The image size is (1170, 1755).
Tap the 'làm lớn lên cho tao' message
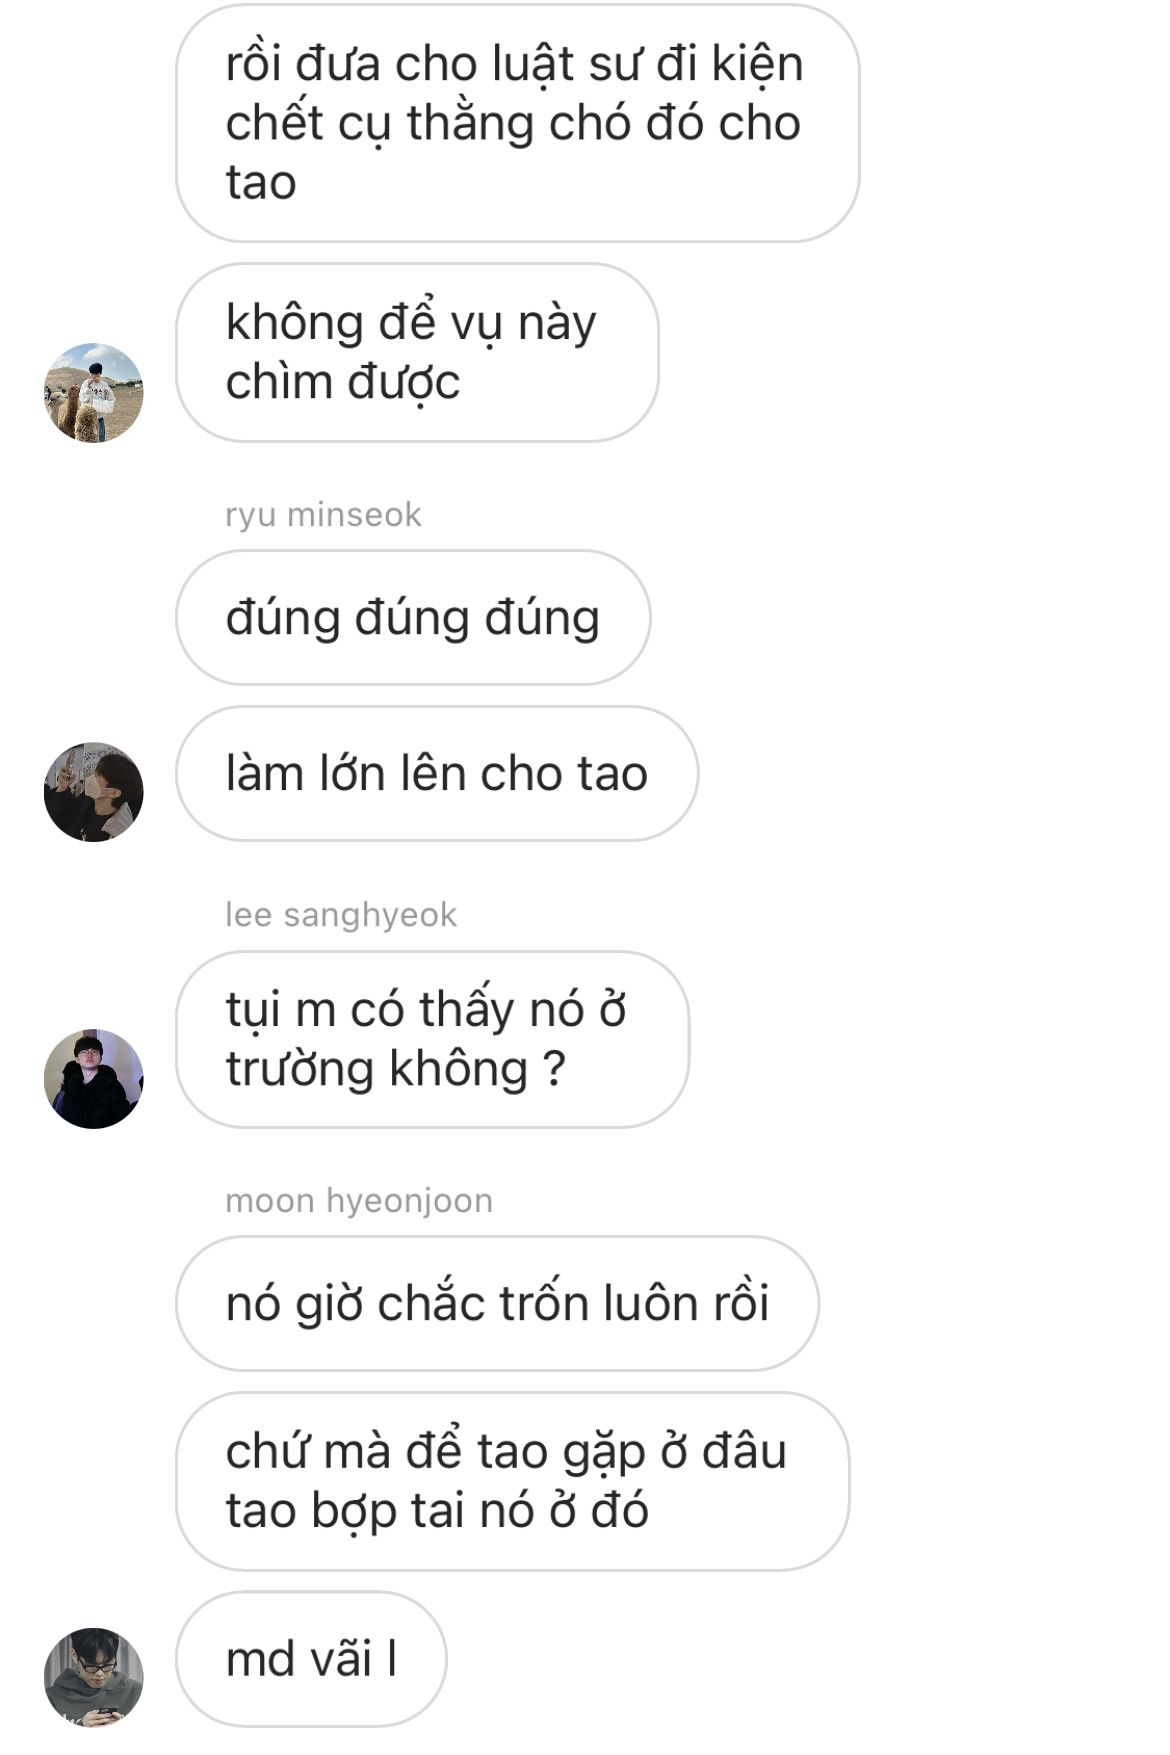(437, 773)
